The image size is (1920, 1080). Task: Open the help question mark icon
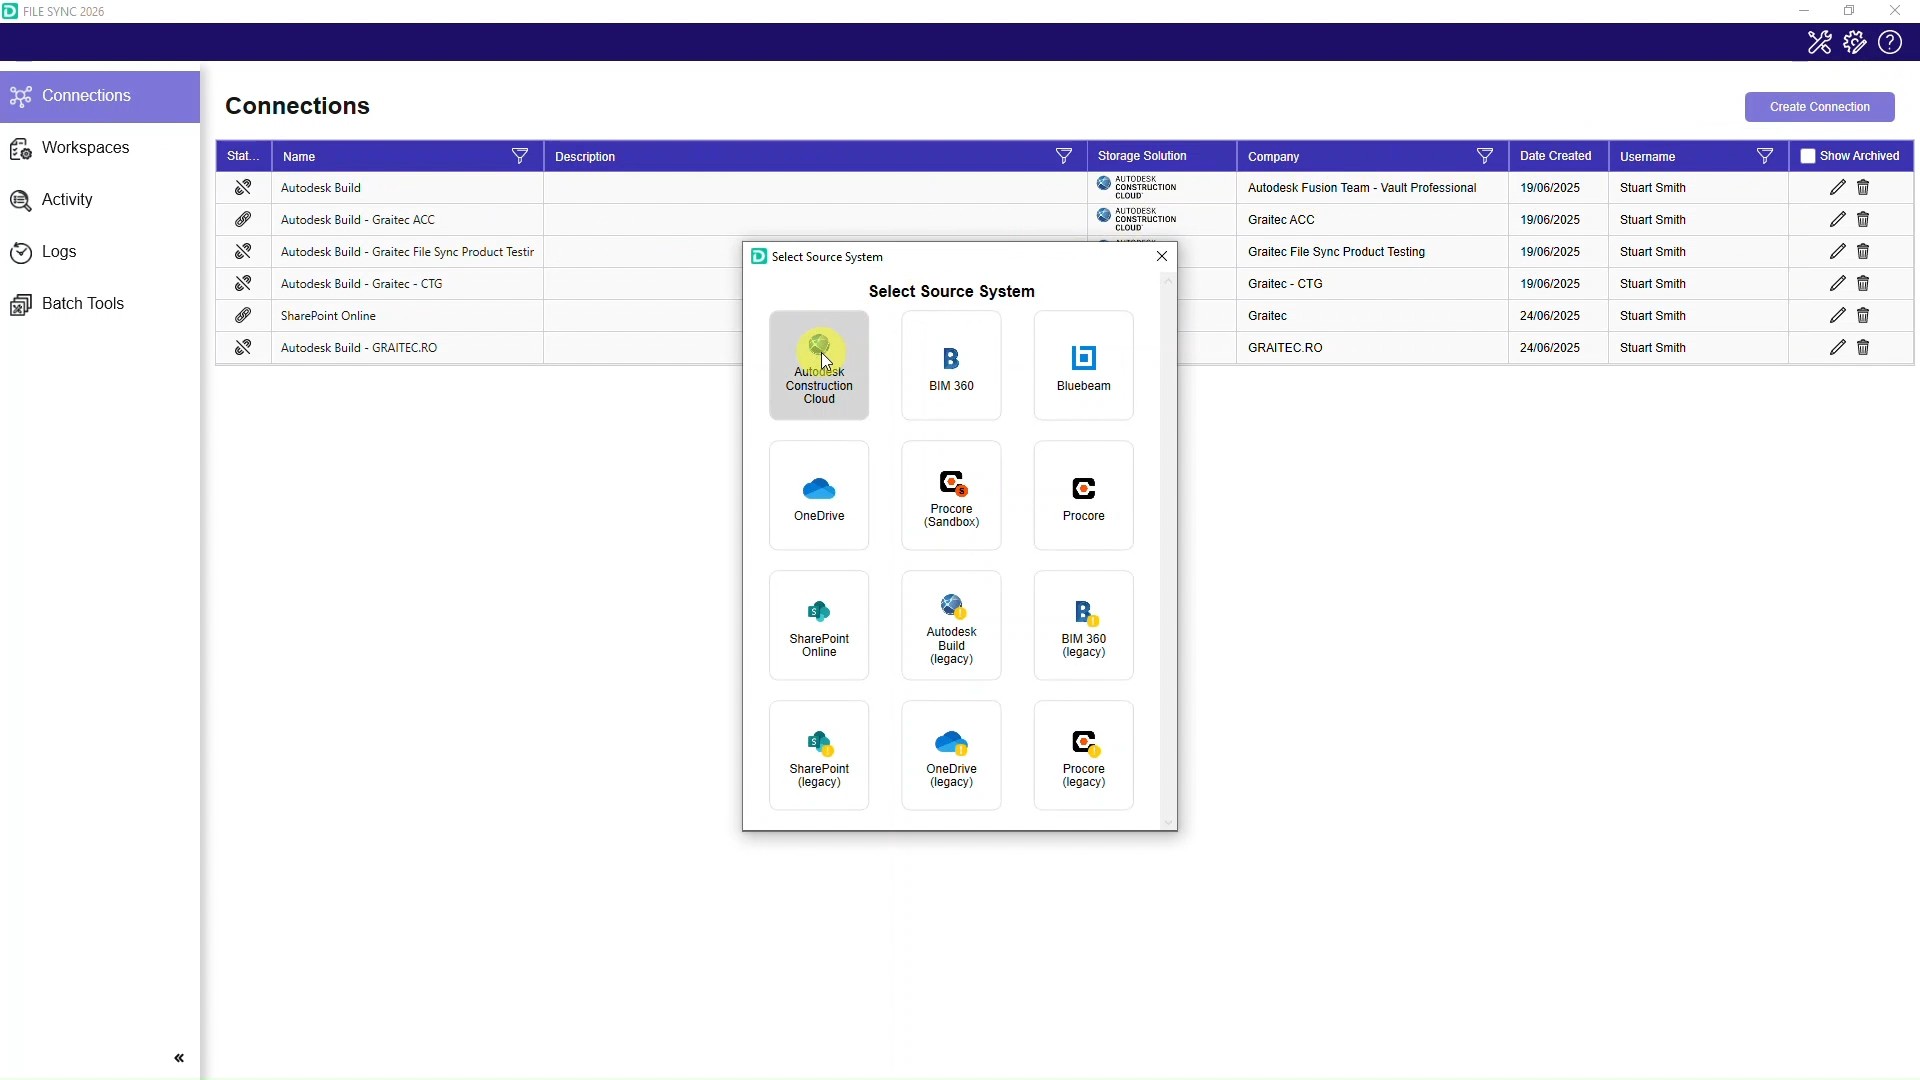pyautogui.click(x=1890, y=42)
